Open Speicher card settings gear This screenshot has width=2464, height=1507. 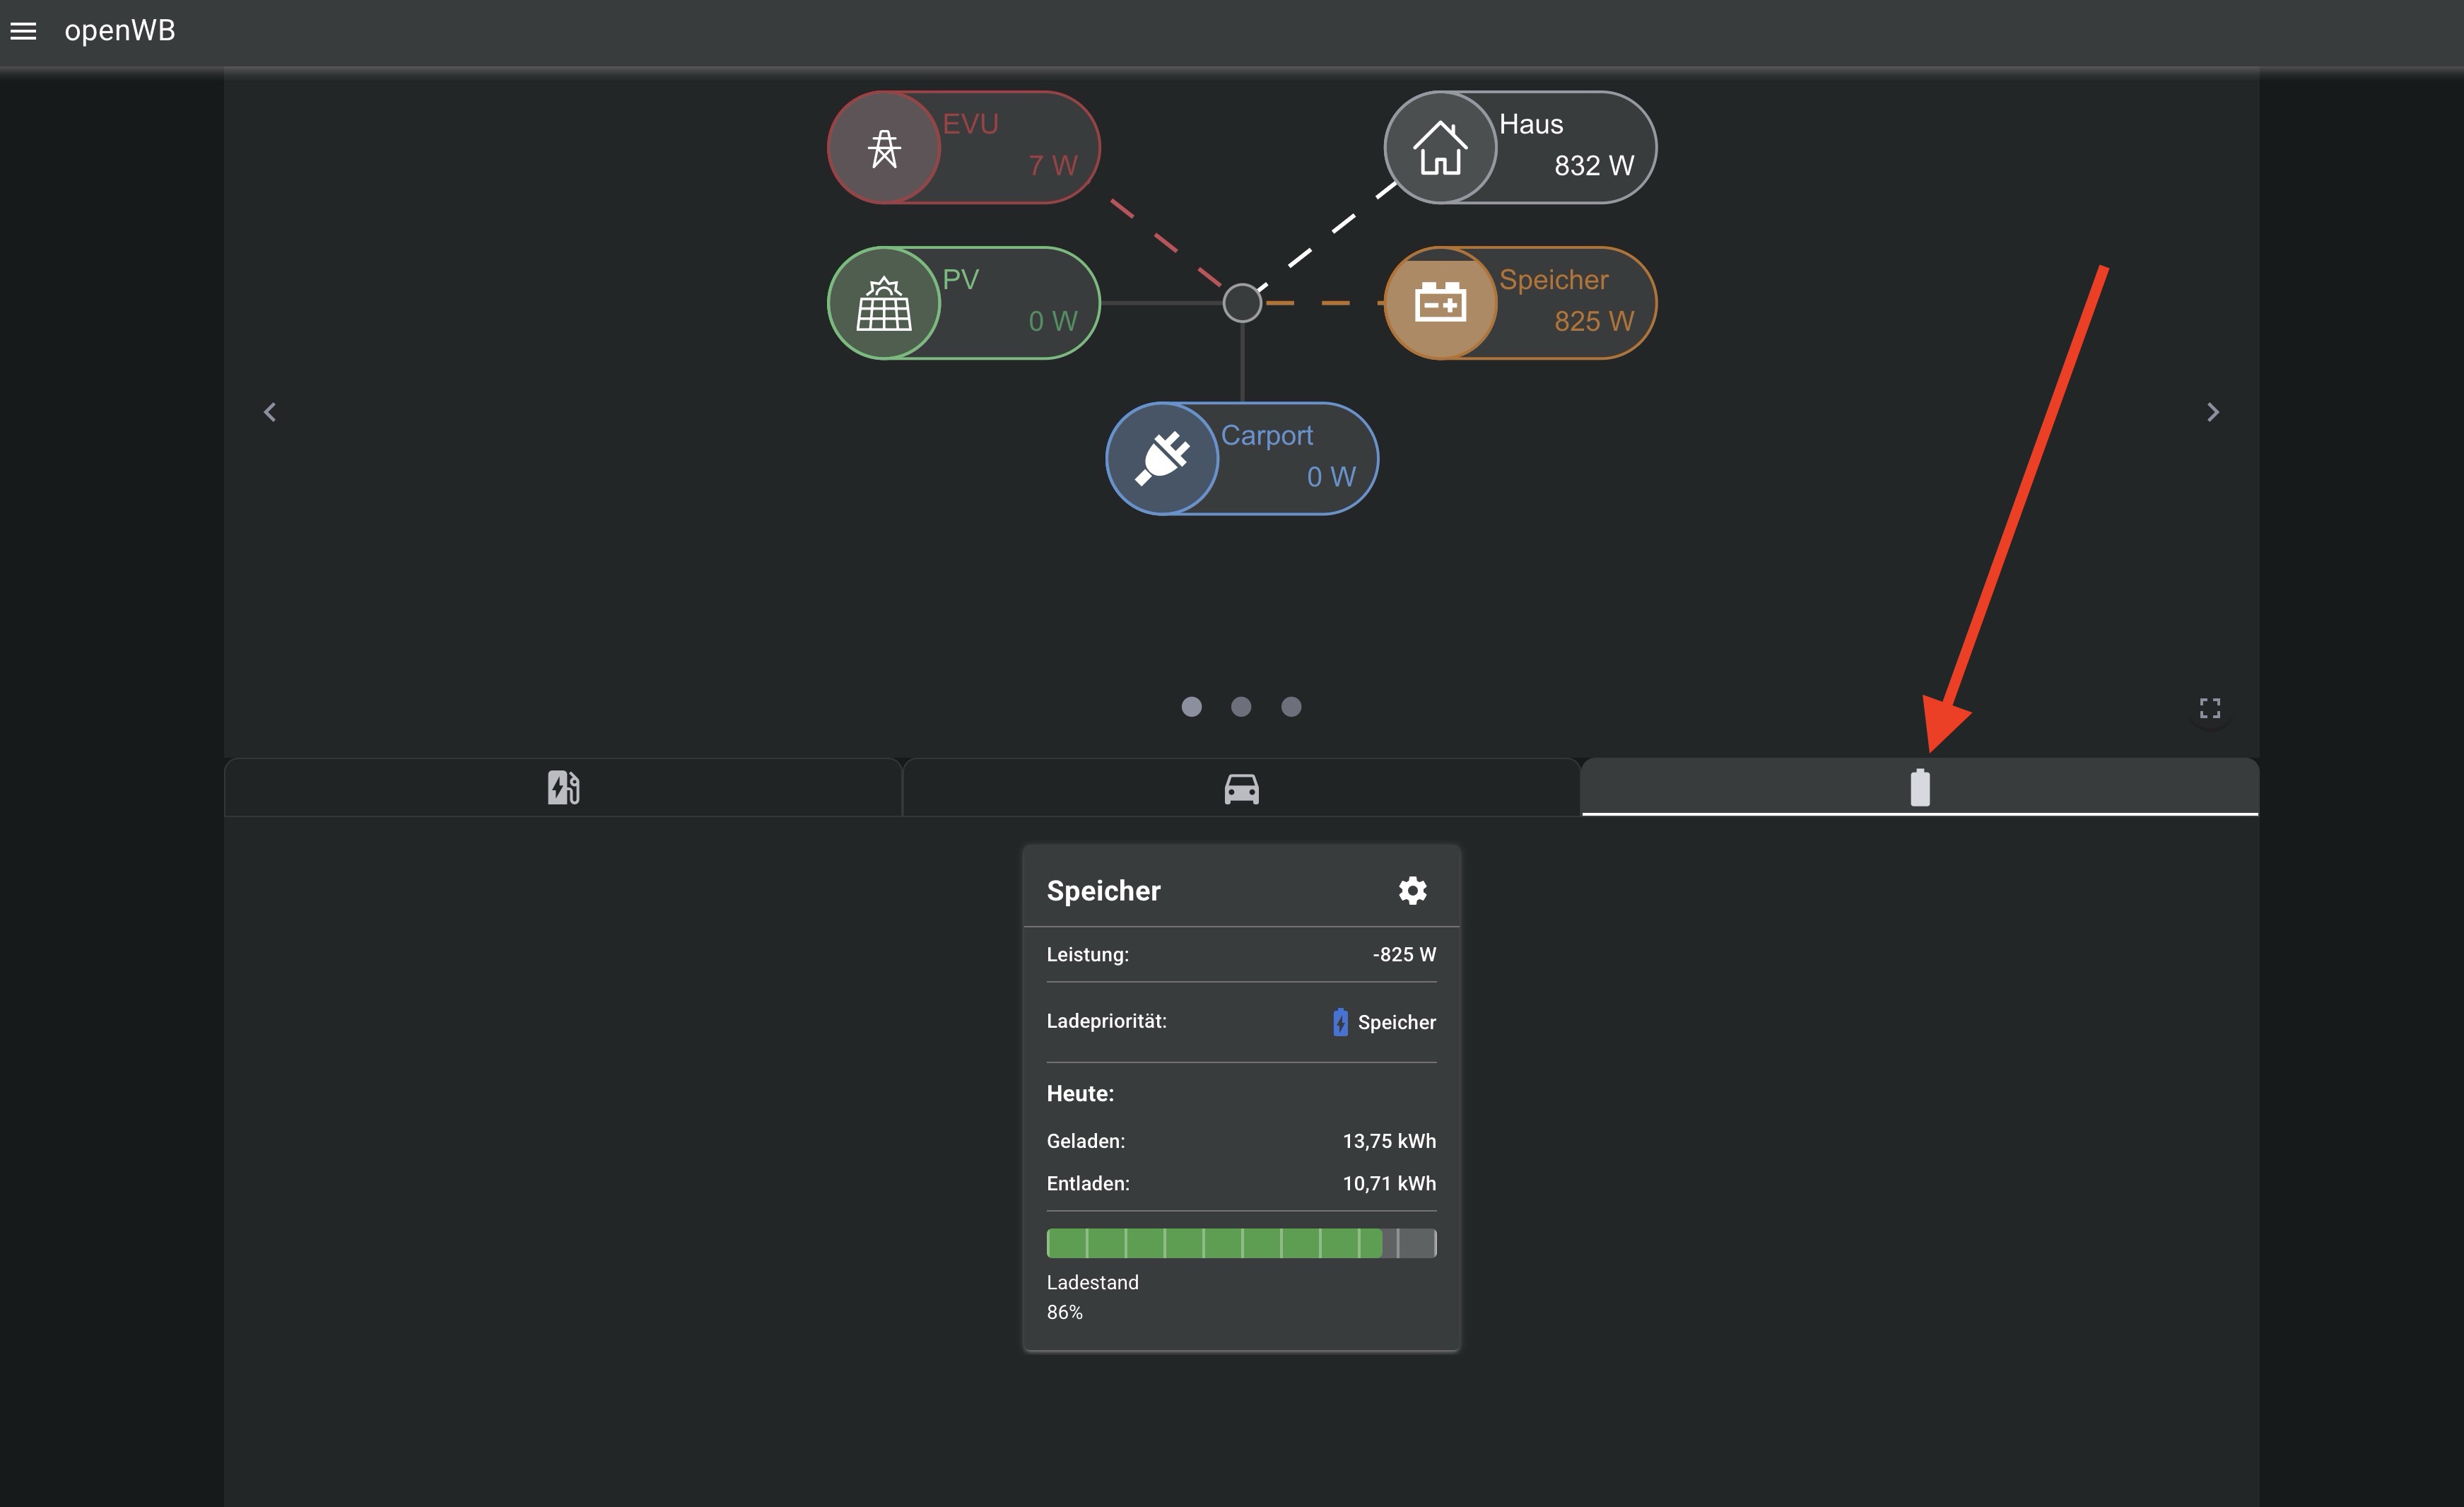point(1412,890)
